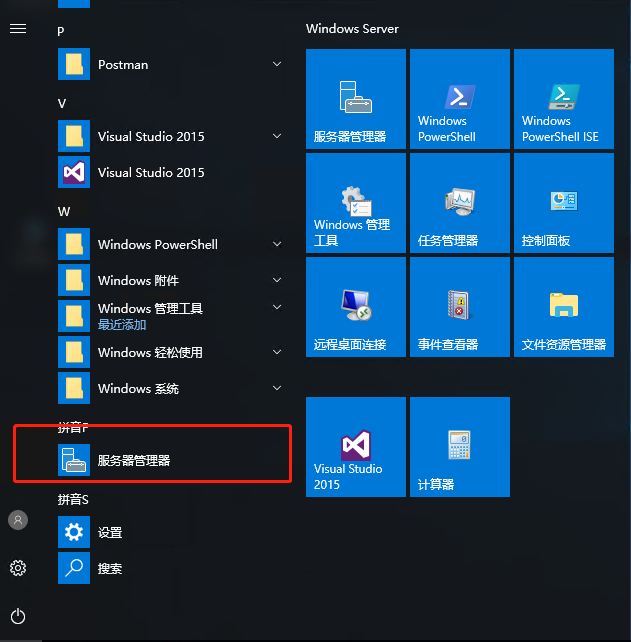Open the 控制面板 tile

coord(564,203)
